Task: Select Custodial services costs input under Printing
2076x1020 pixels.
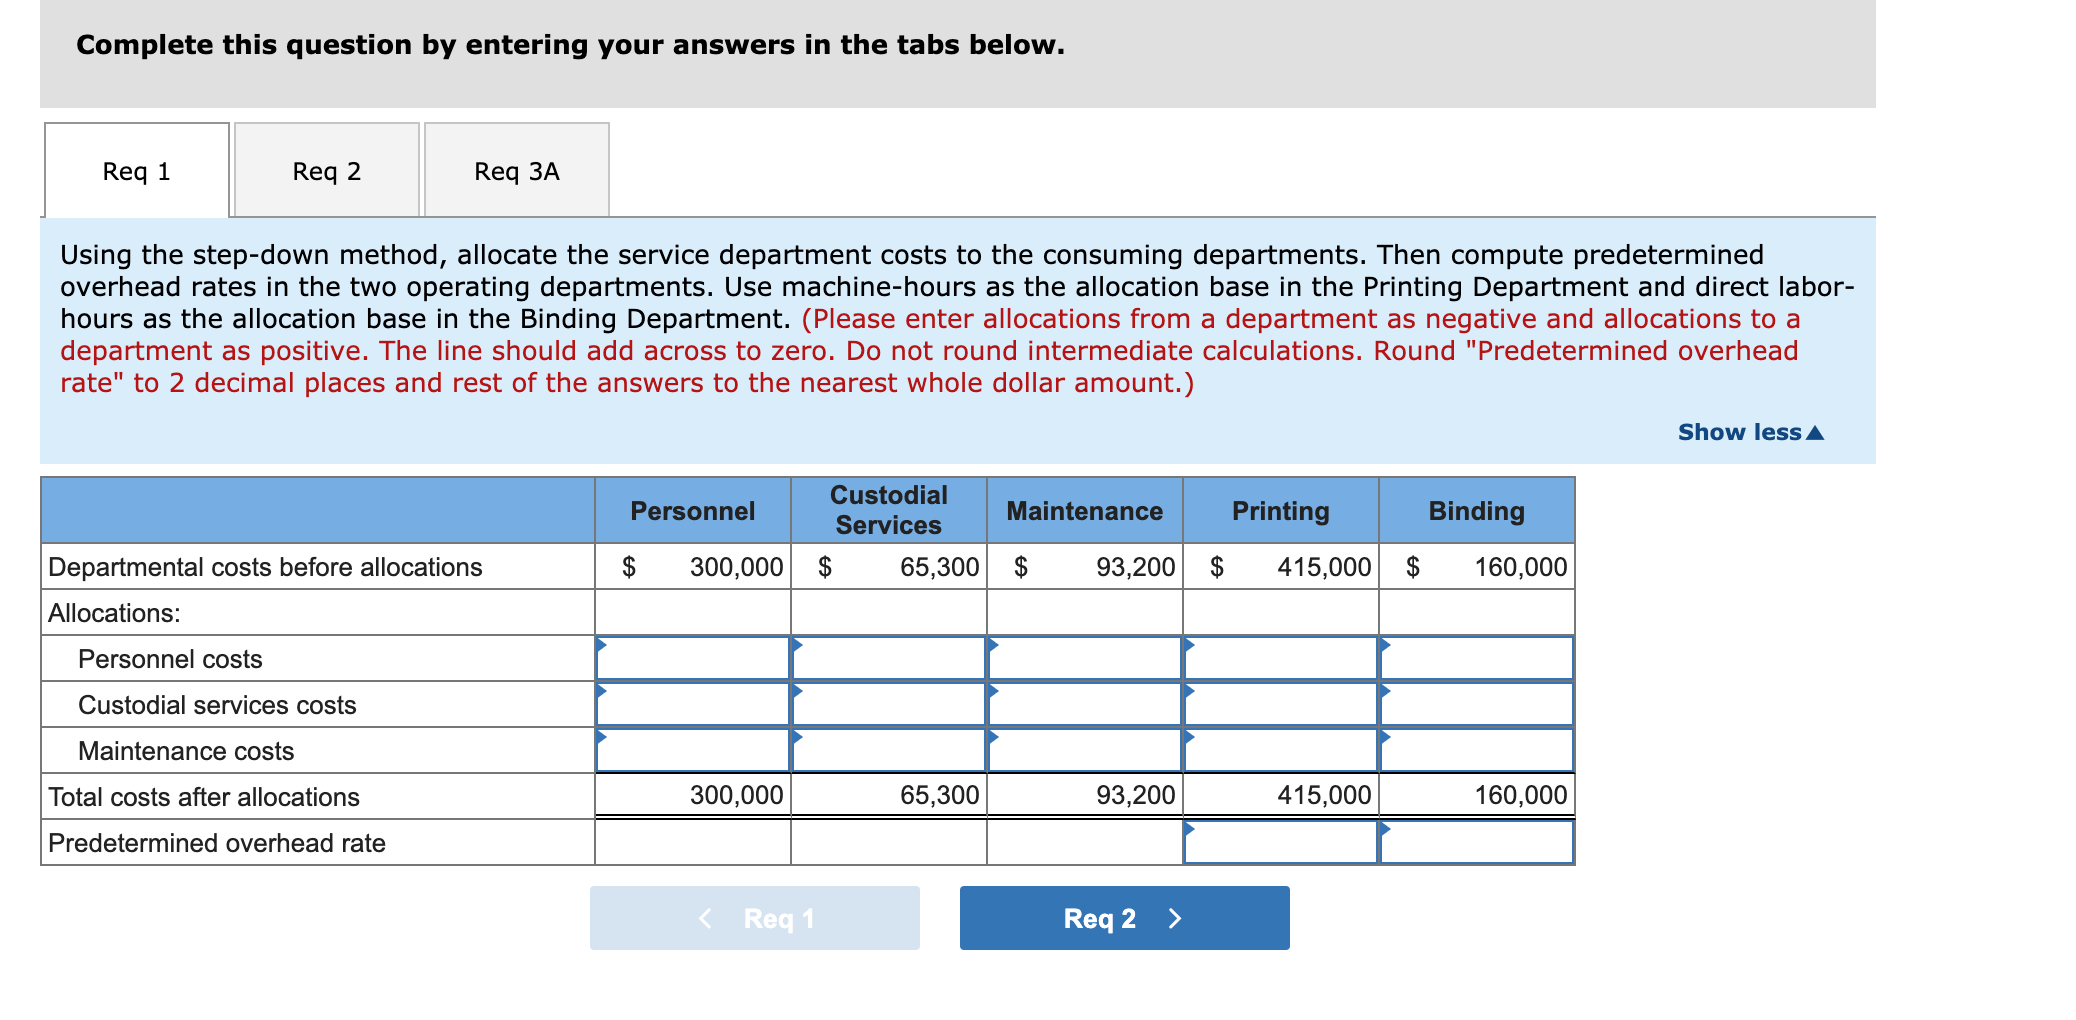Action: click(1281, 704)
